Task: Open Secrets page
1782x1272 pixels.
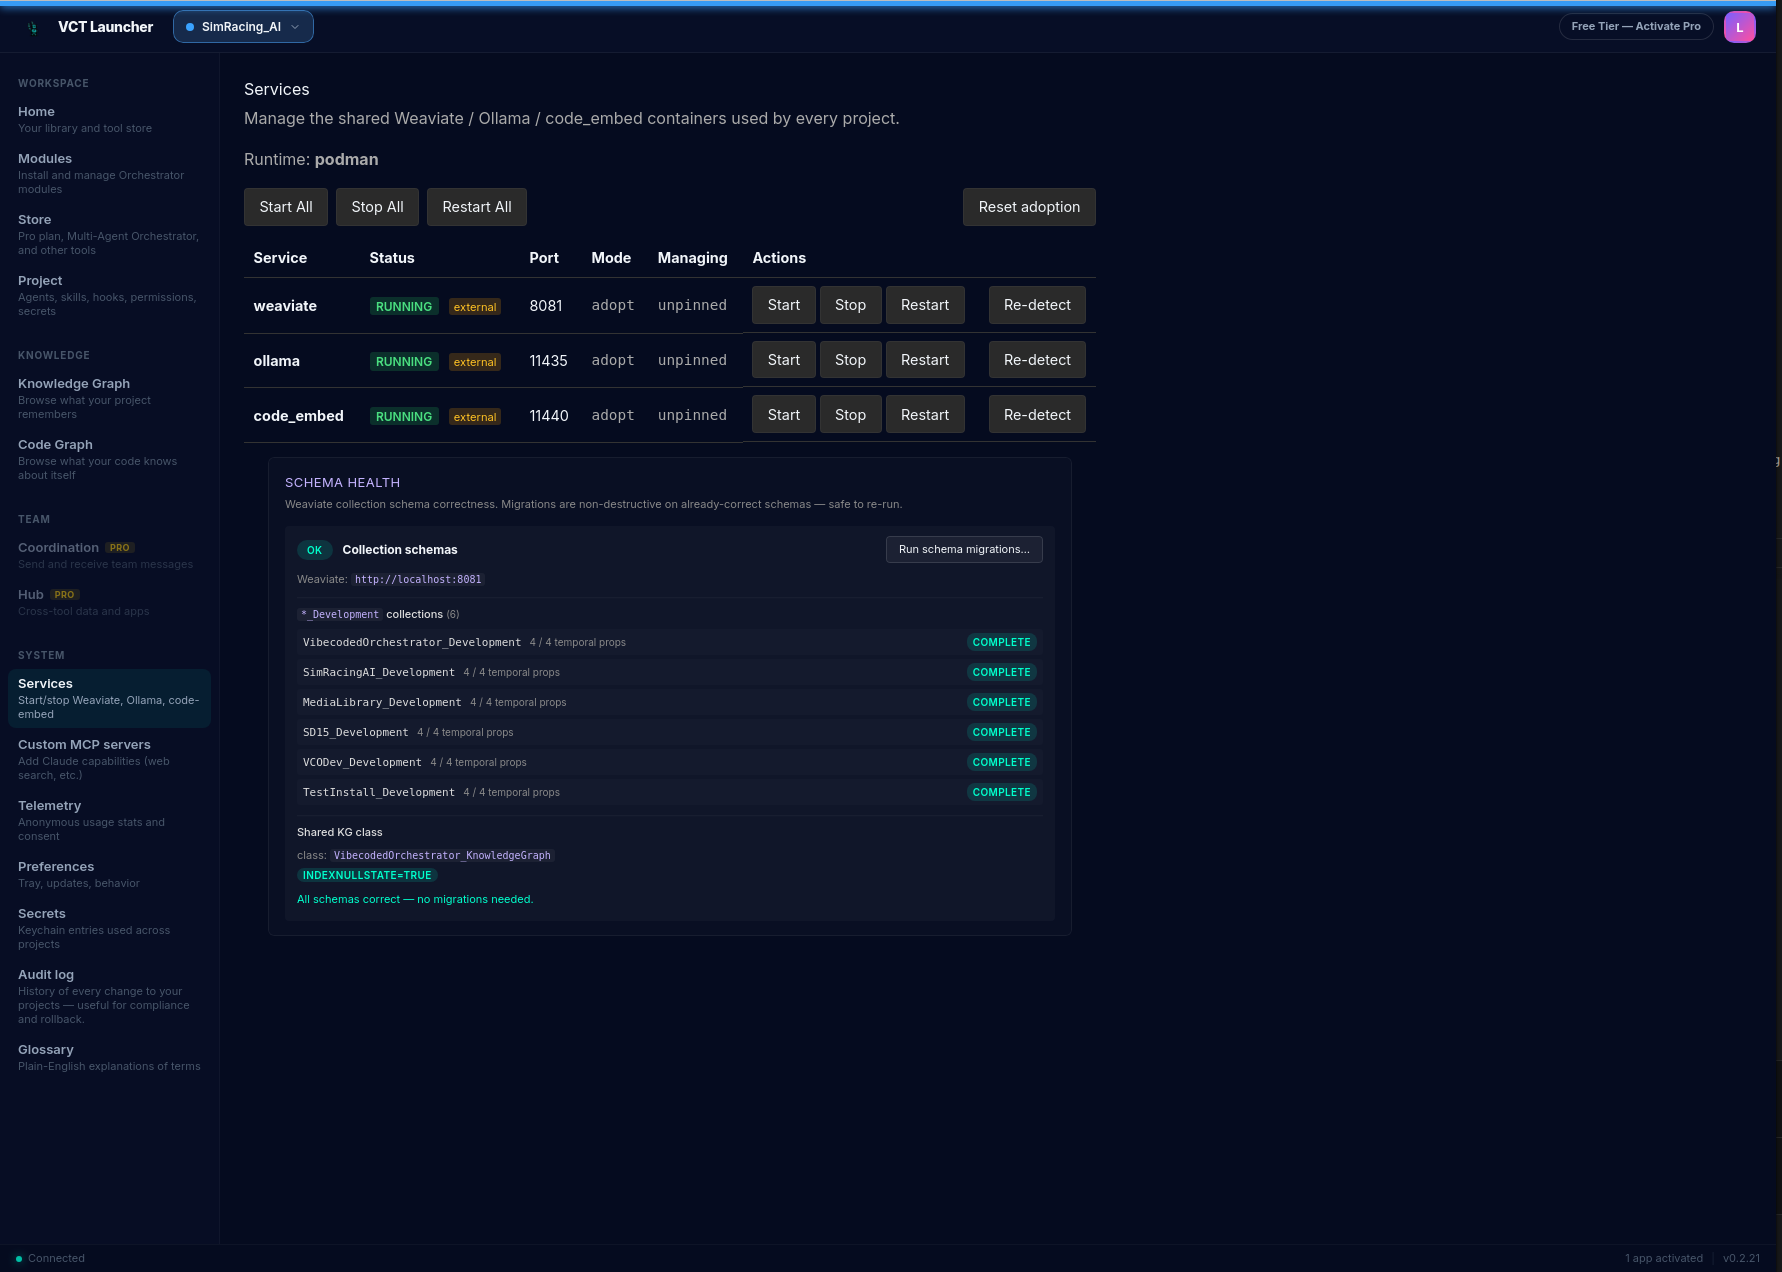Action: point(109,929)
